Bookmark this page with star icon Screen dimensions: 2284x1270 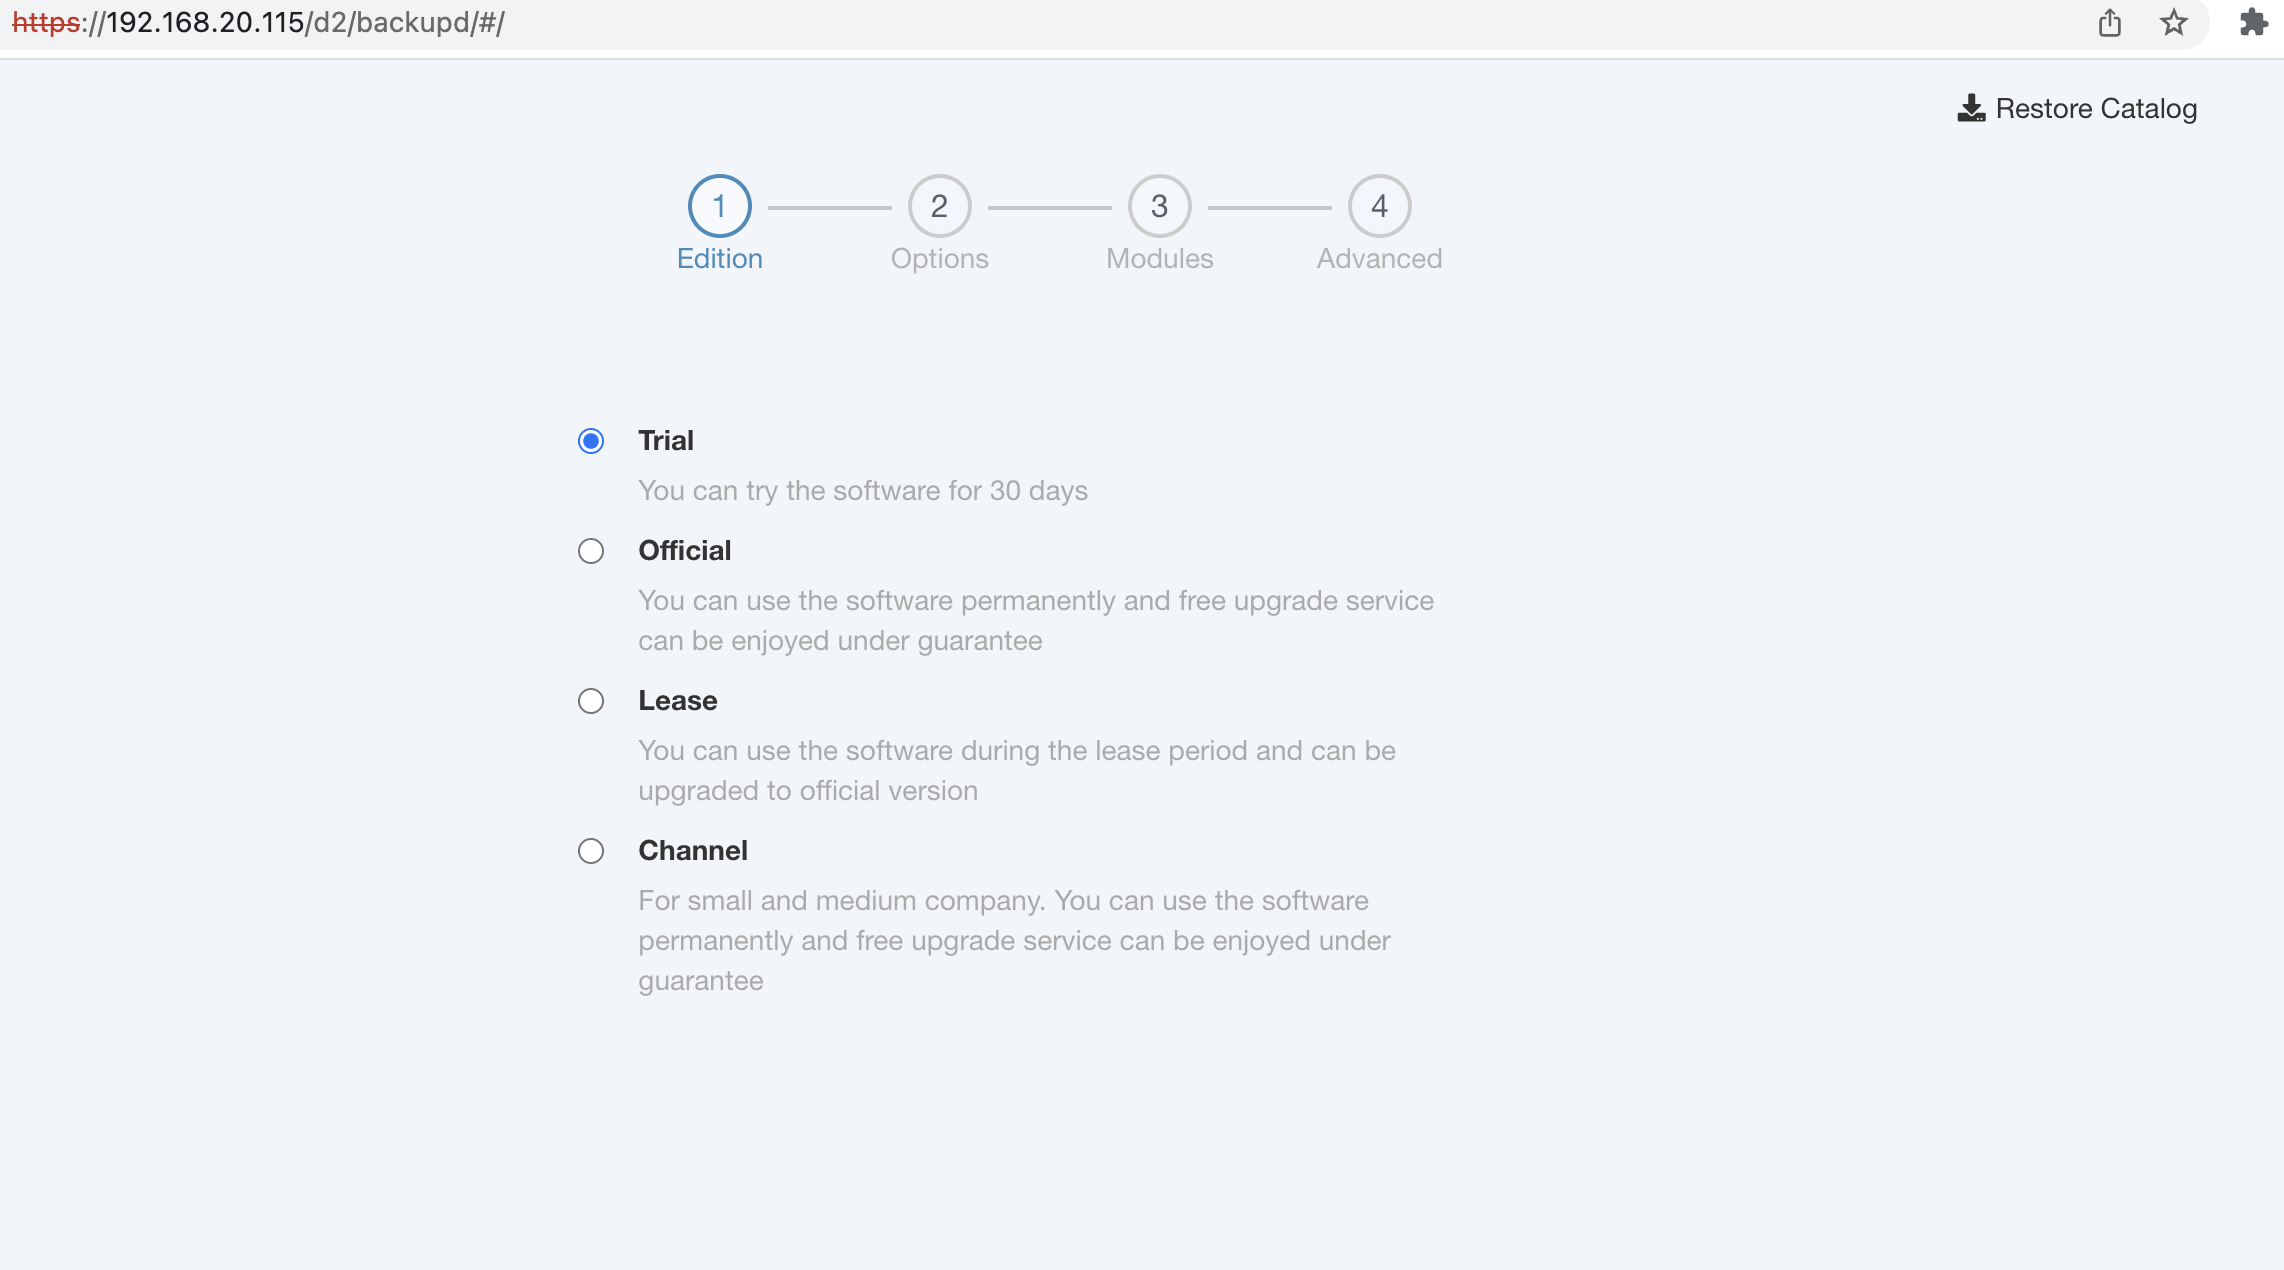(2174, 23)
